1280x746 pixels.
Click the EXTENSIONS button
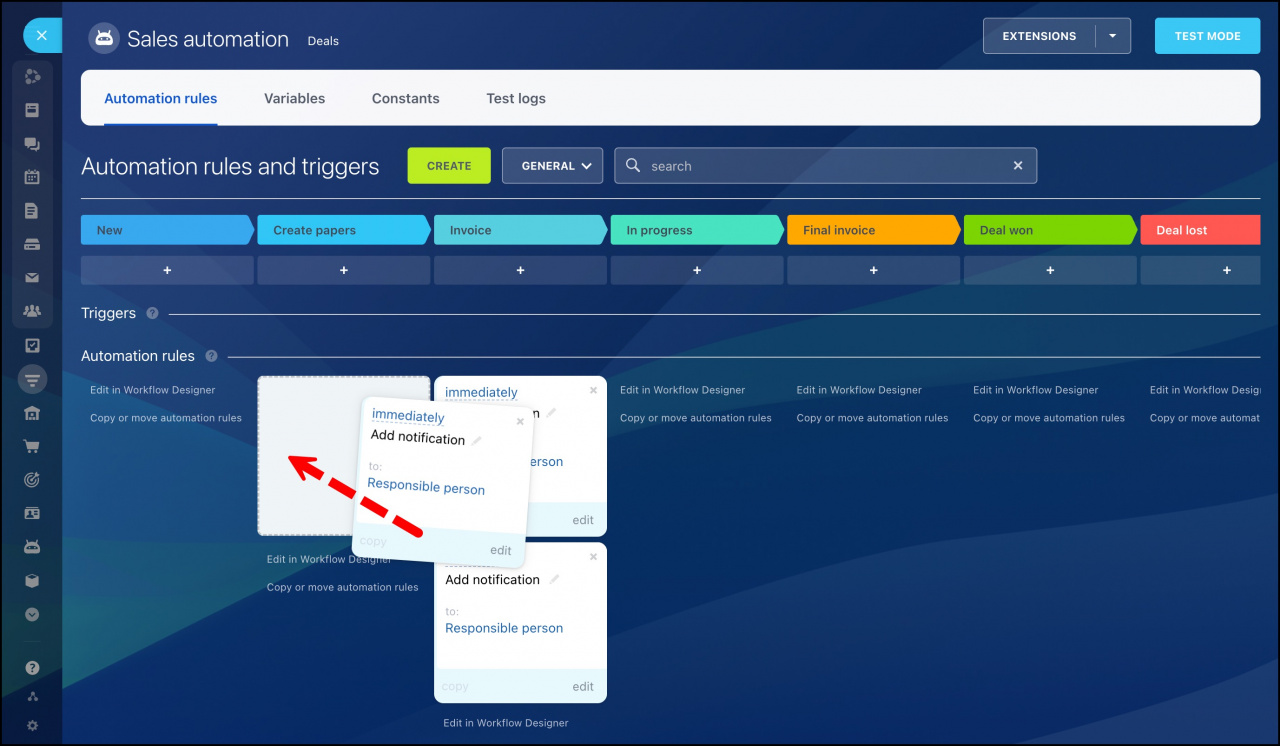pyautogui.click(x=1040, y=36)
